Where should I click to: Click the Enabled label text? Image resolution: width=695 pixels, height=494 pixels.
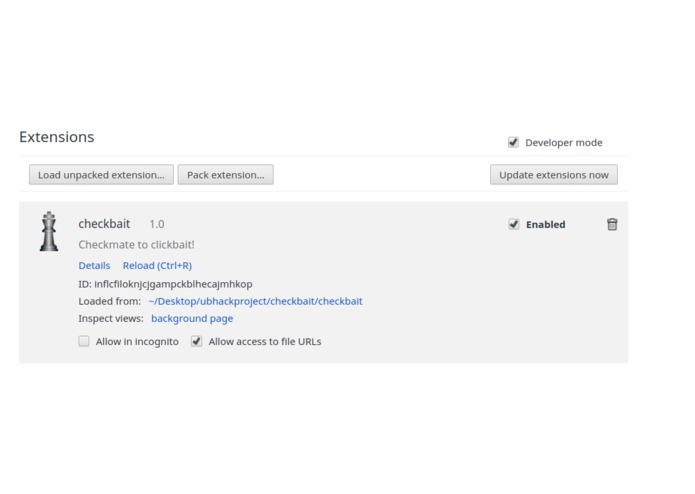[x=546, y=225]
